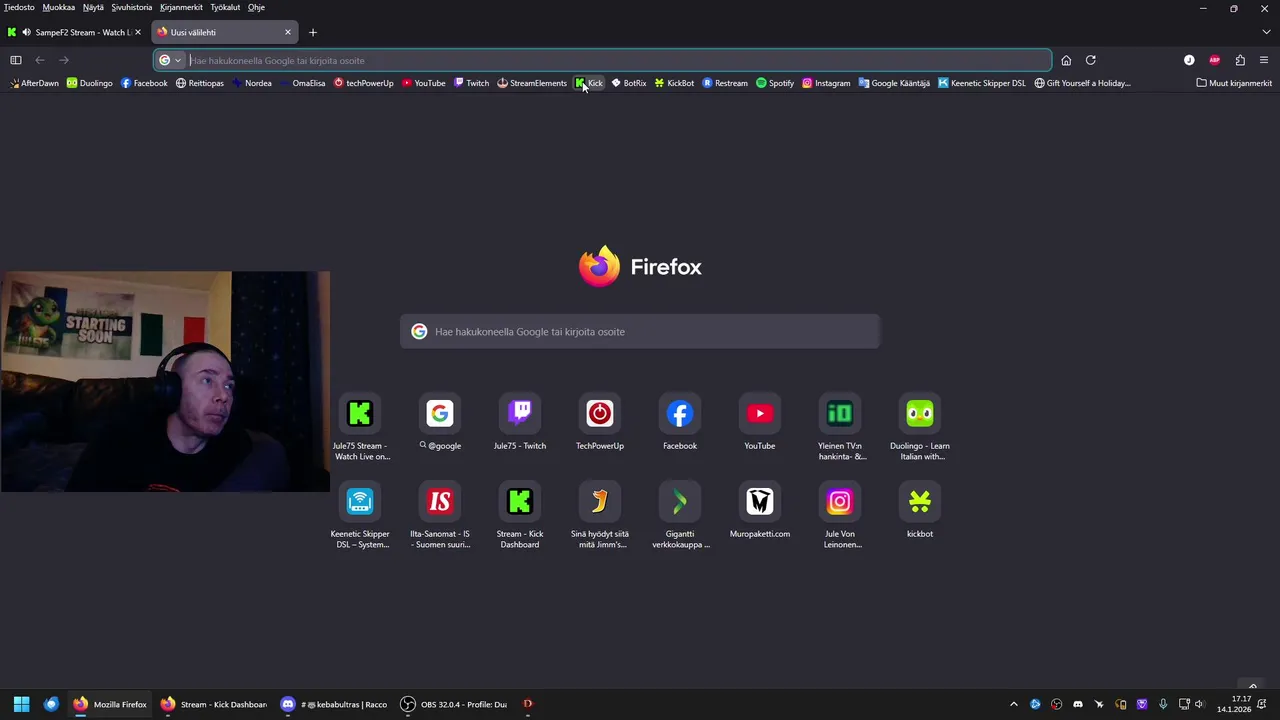This screenshot has width=1280, height=720.
Task: Open the Tiedosto menu
Action: coord(19,7)
